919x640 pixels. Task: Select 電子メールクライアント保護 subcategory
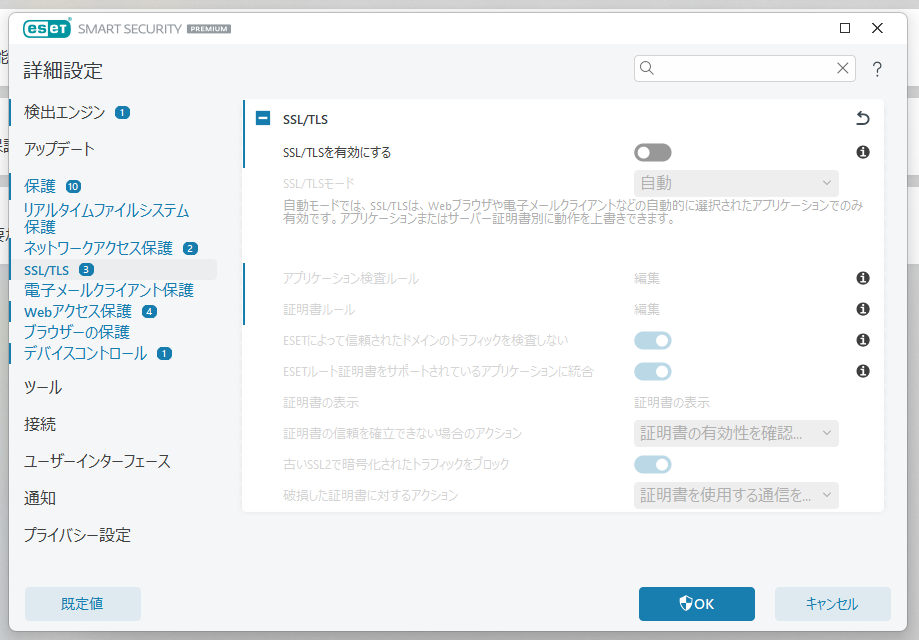point(109,290)
